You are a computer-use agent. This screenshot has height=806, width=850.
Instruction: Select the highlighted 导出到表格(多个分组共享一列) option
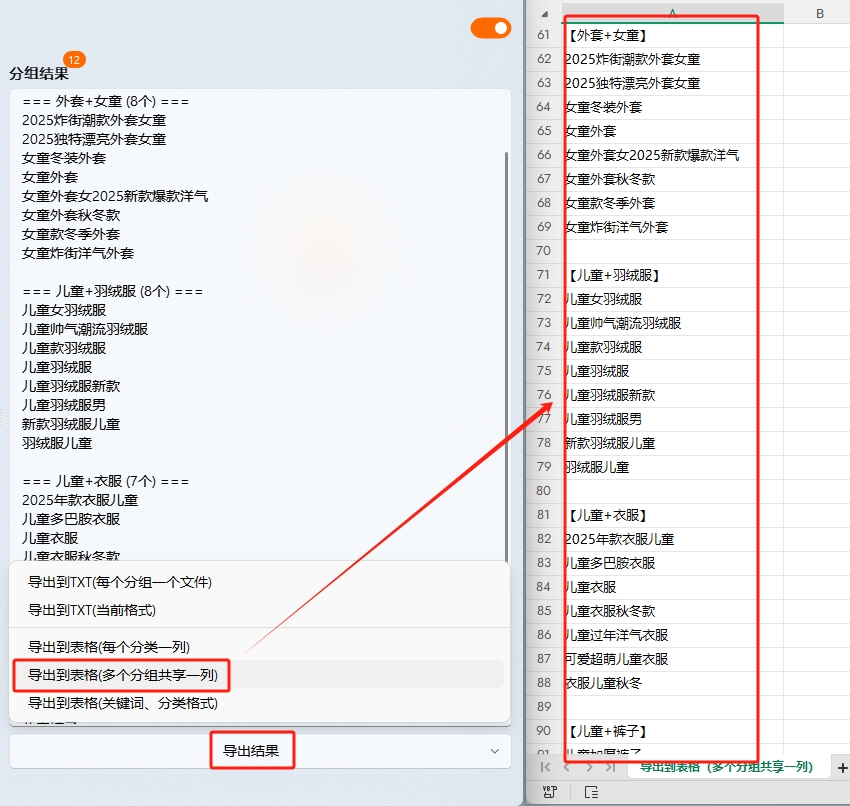[x=120, y=676]
